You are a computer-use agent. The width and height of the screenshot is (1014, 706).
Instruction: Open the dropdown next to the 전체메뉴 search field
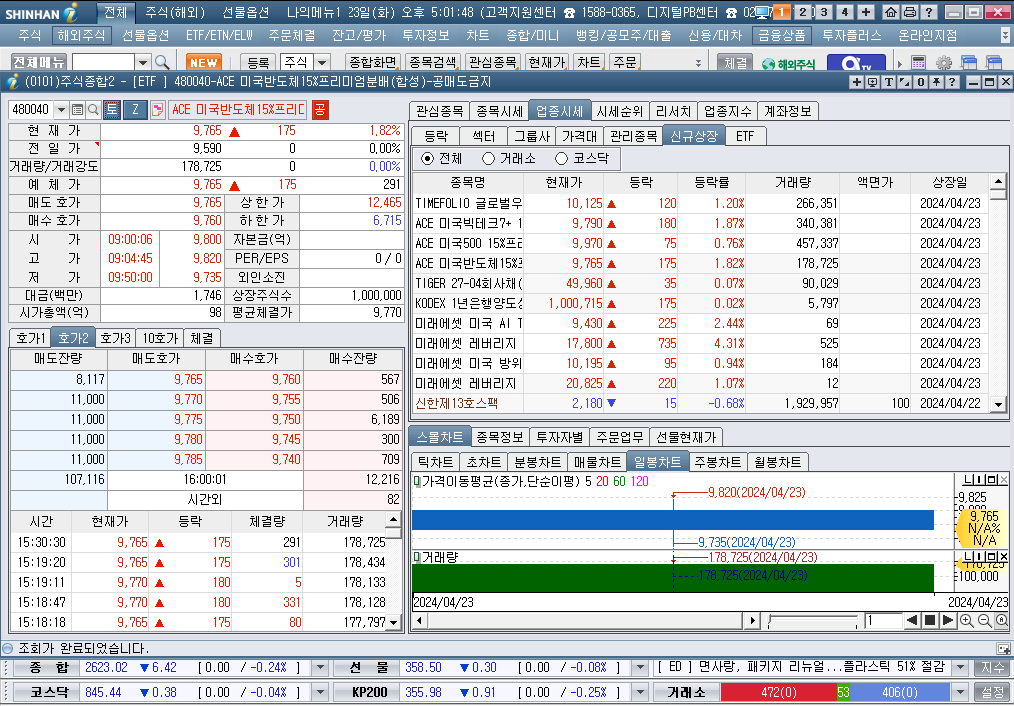tap(143, 63)
